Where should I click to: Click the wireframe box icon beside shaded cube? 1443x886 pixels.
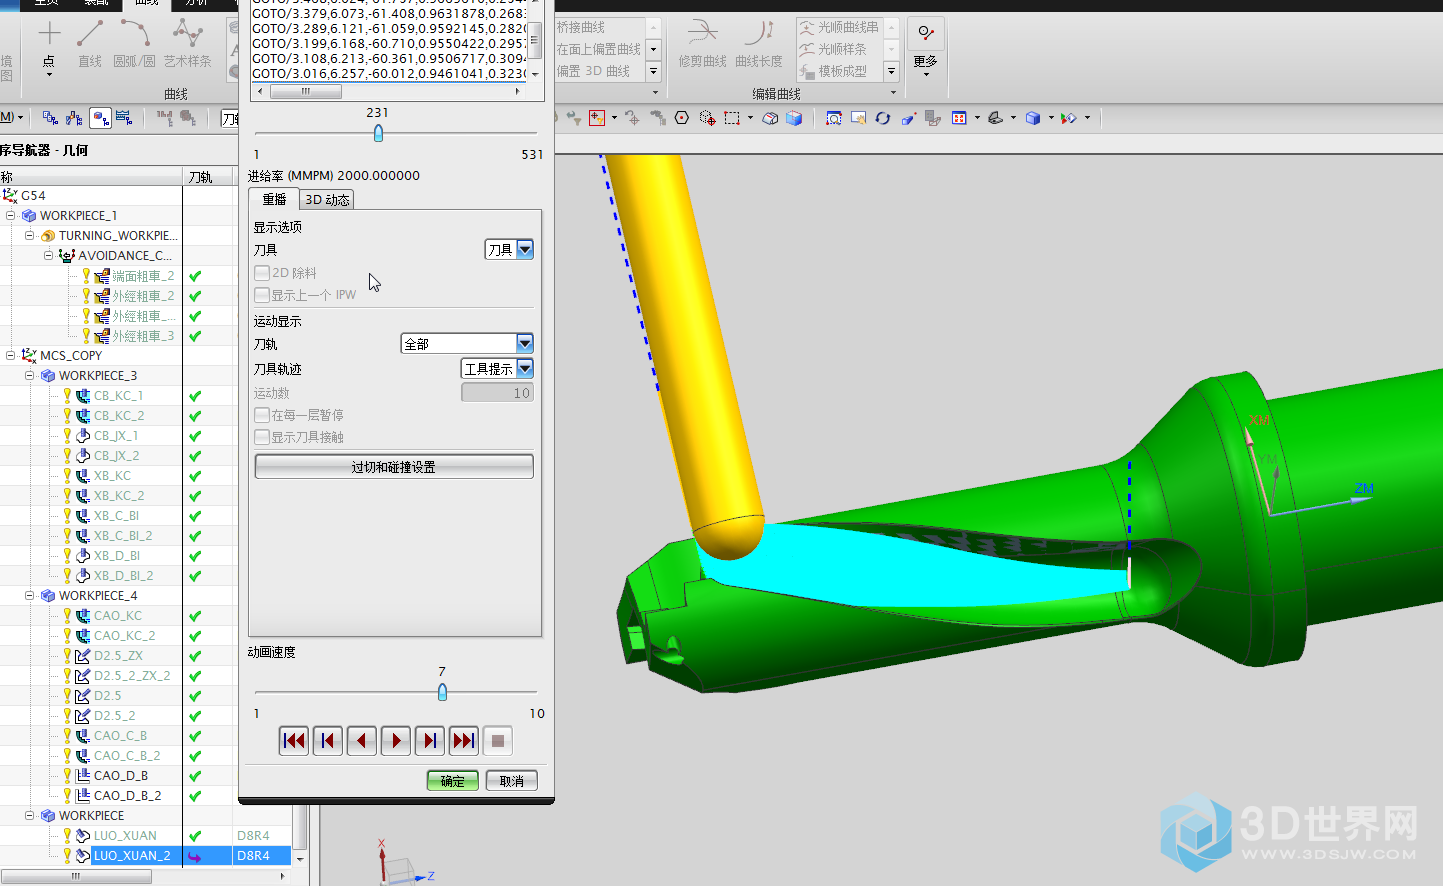[770, 118]
